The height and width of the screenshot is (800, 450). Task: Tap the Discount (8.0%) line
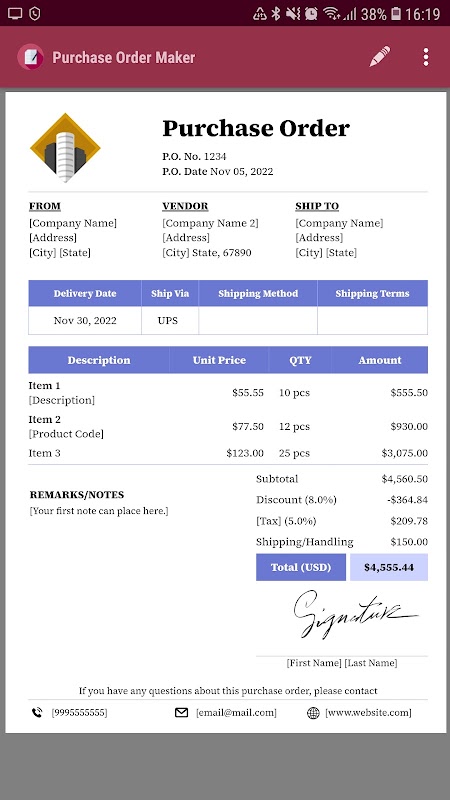click(342, 500)
